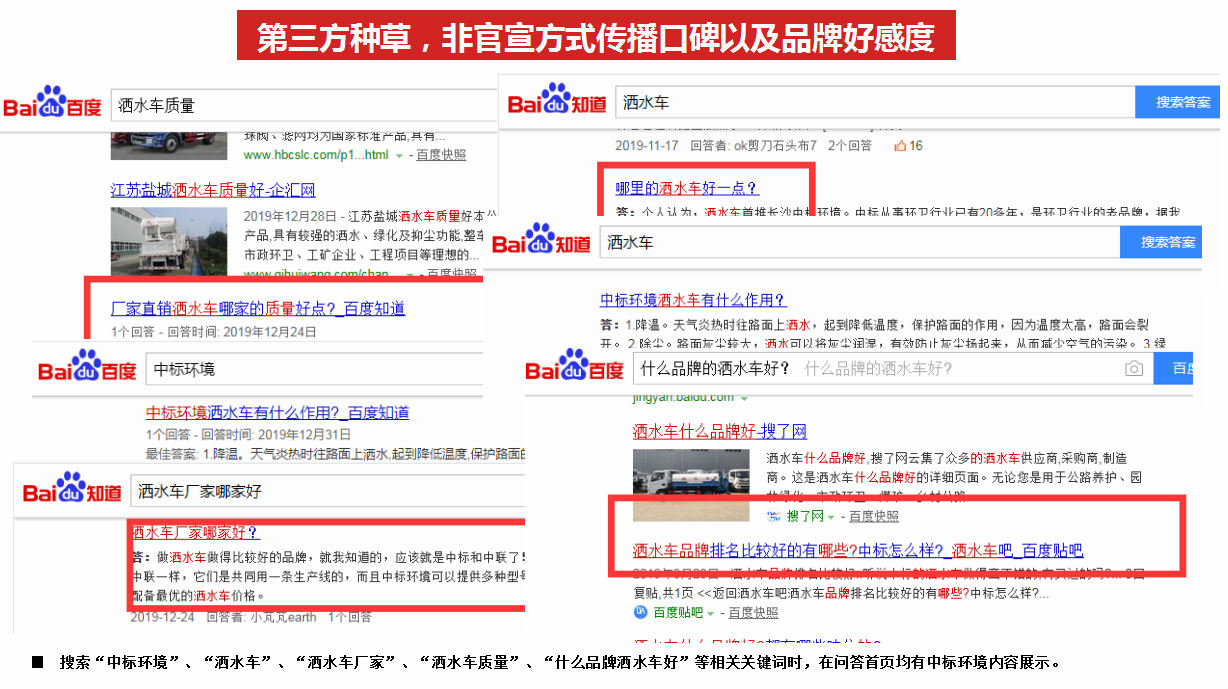Click the camera image-search icon in the search box
Viewport: 1228px width, 689px height.
(x=1133, y=369)
